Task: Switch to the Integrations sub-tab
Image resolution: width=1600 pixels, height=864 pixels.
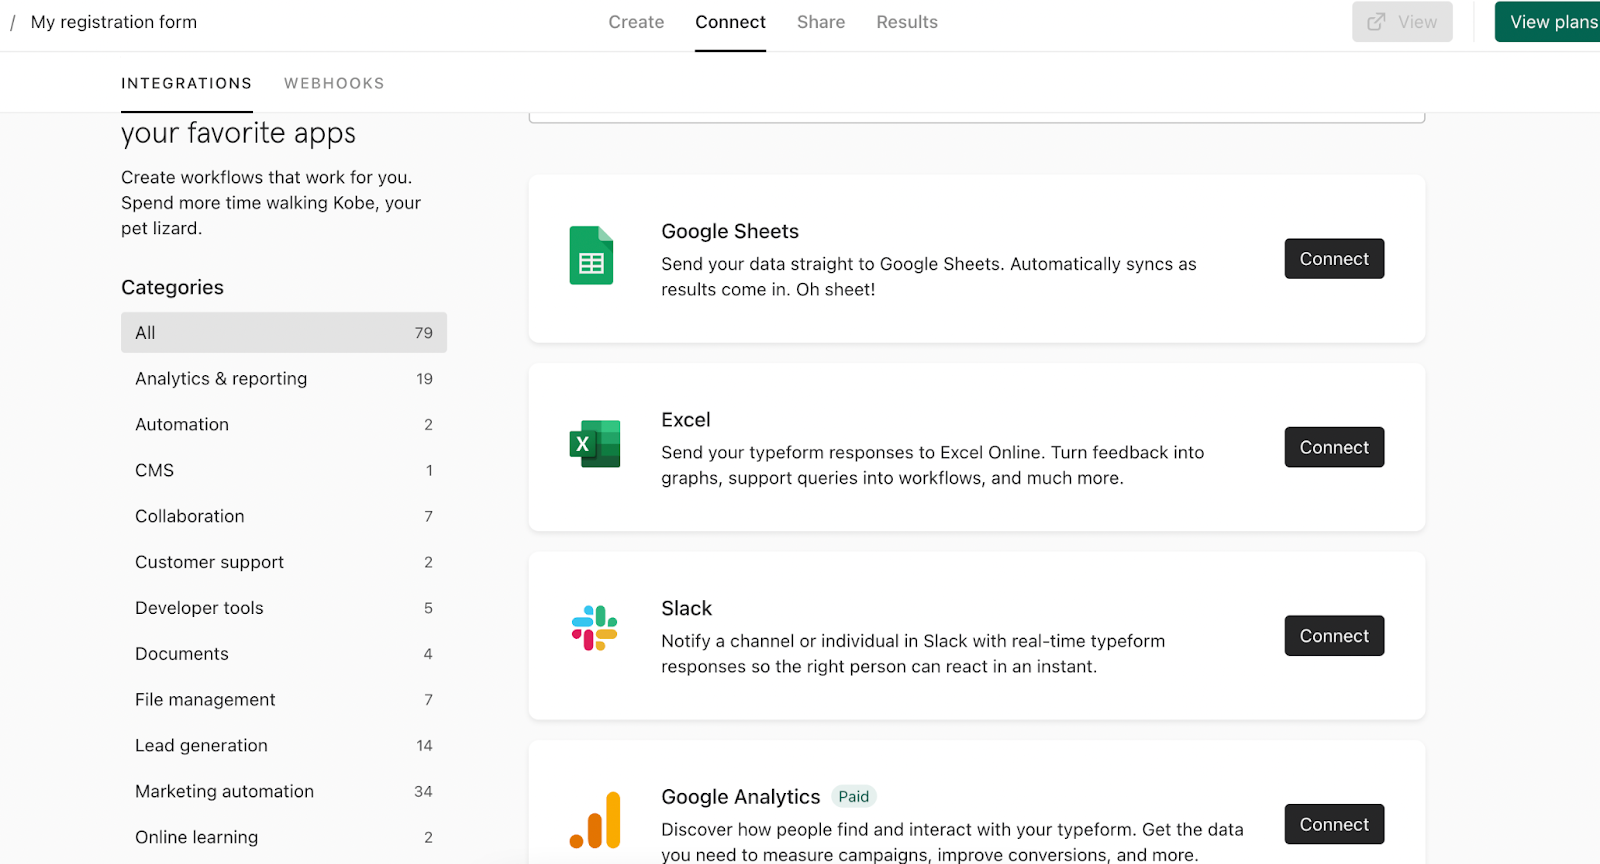Action: click(187, 83)
